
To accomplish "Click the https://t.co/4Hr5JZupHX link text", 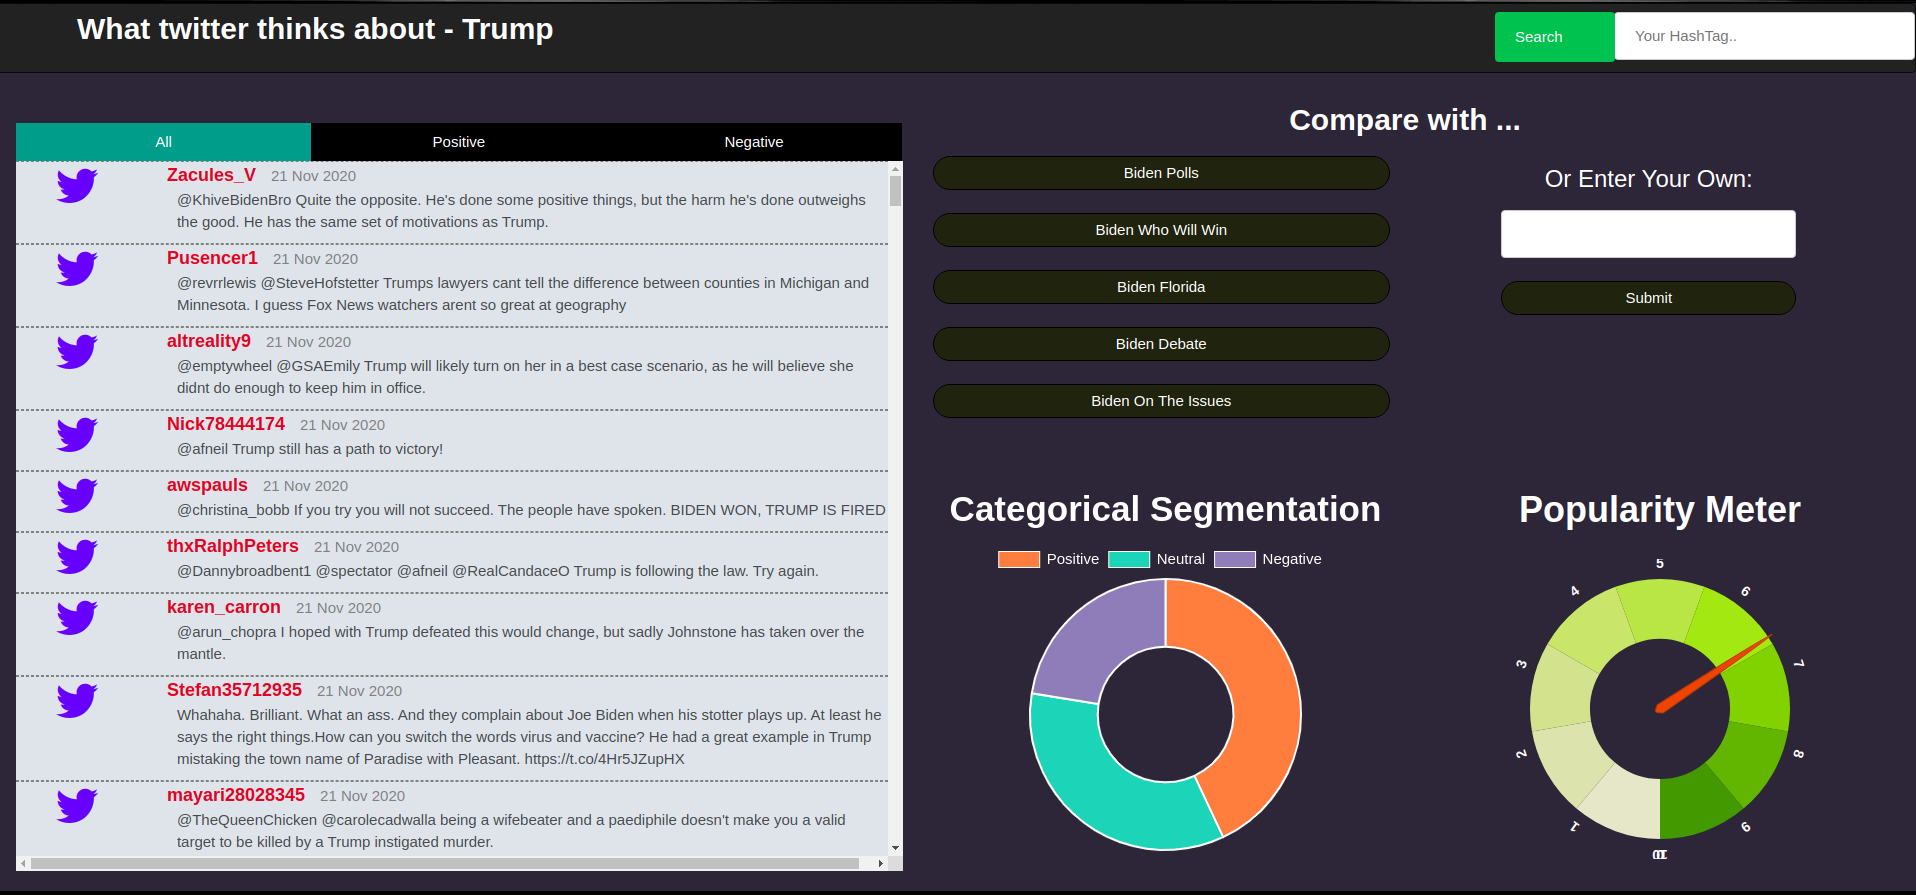I will [605, 759].
